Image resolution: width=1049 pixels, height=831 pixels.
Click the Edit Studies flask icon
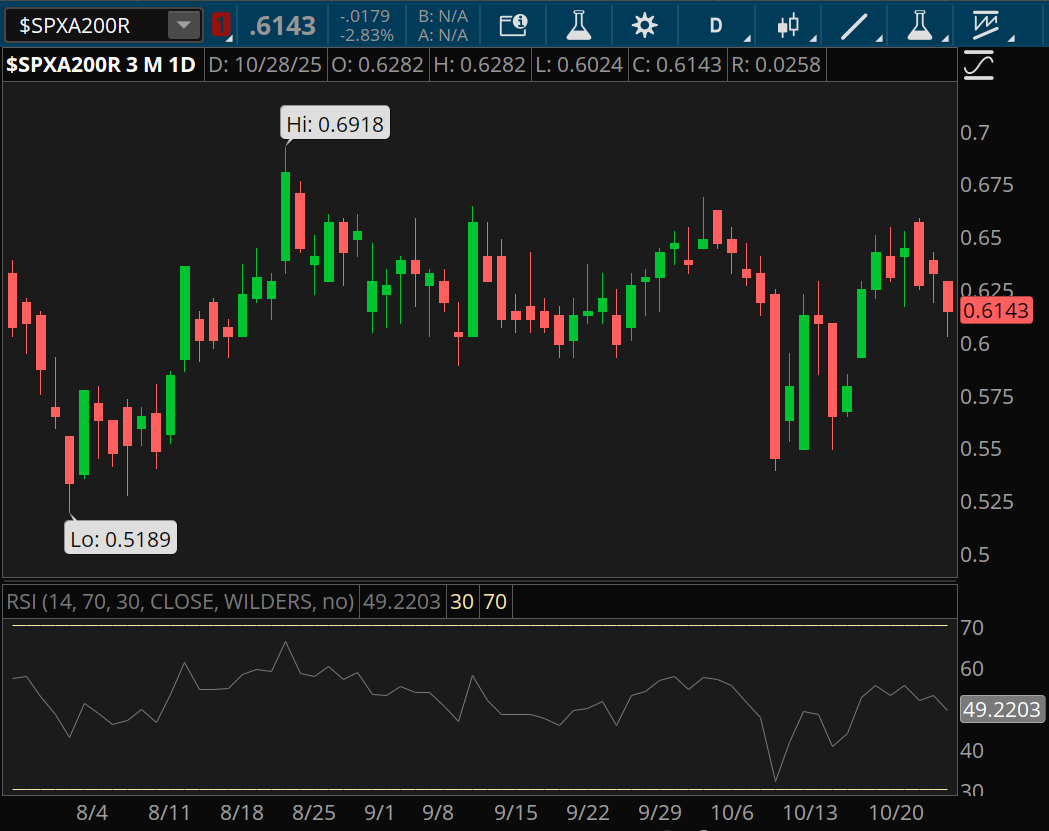[578, 25]
